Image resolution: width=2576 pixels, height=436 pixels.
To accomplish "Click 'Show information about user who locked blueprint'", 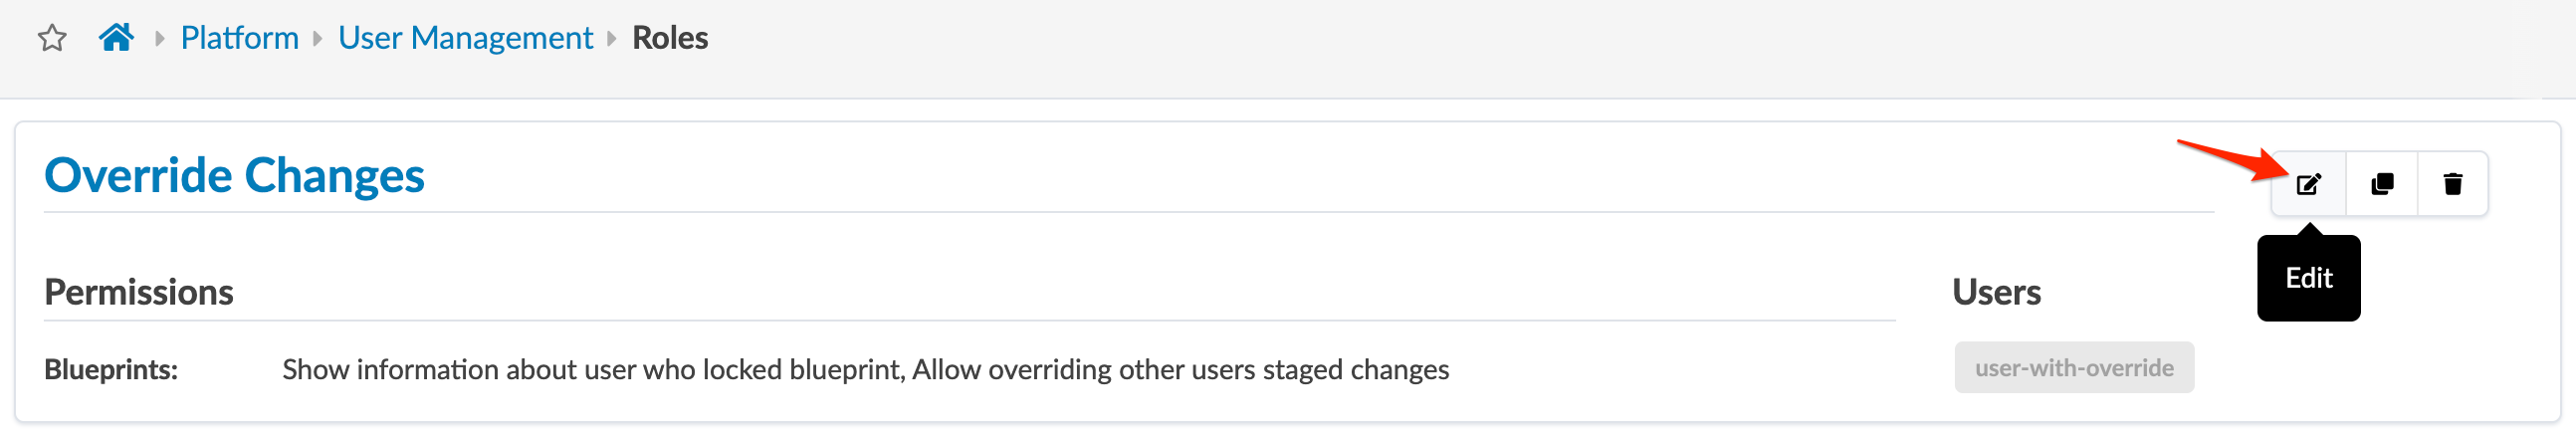I will [x=592, y=370].
